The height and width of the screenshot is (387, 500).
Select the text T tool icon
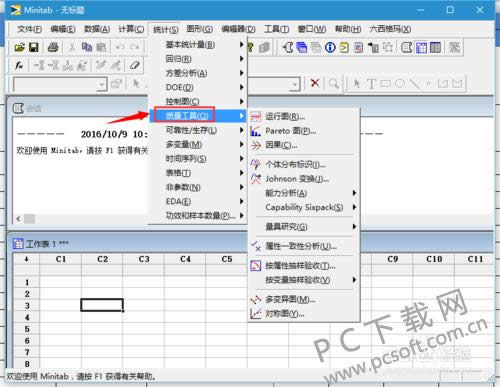click(x=372, y=83)
